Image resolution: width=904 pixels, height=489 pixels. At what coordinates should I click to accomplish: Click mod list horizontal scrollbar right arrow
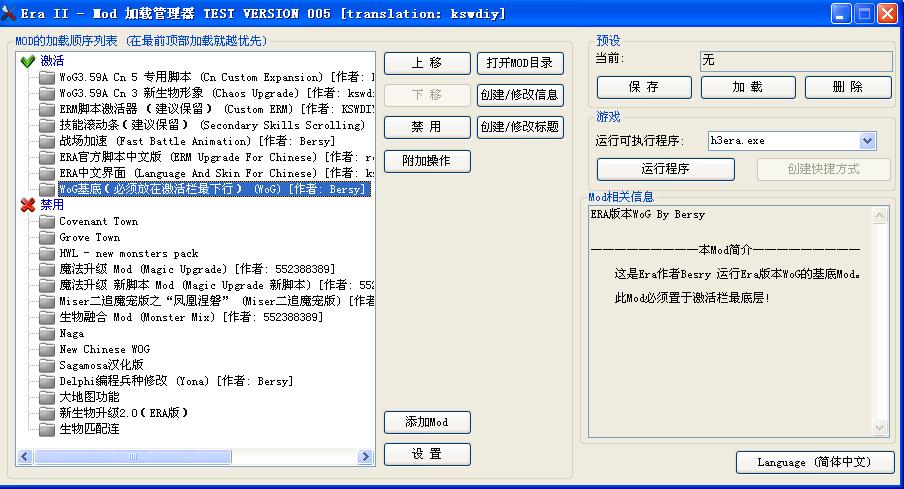click(365, 457)
